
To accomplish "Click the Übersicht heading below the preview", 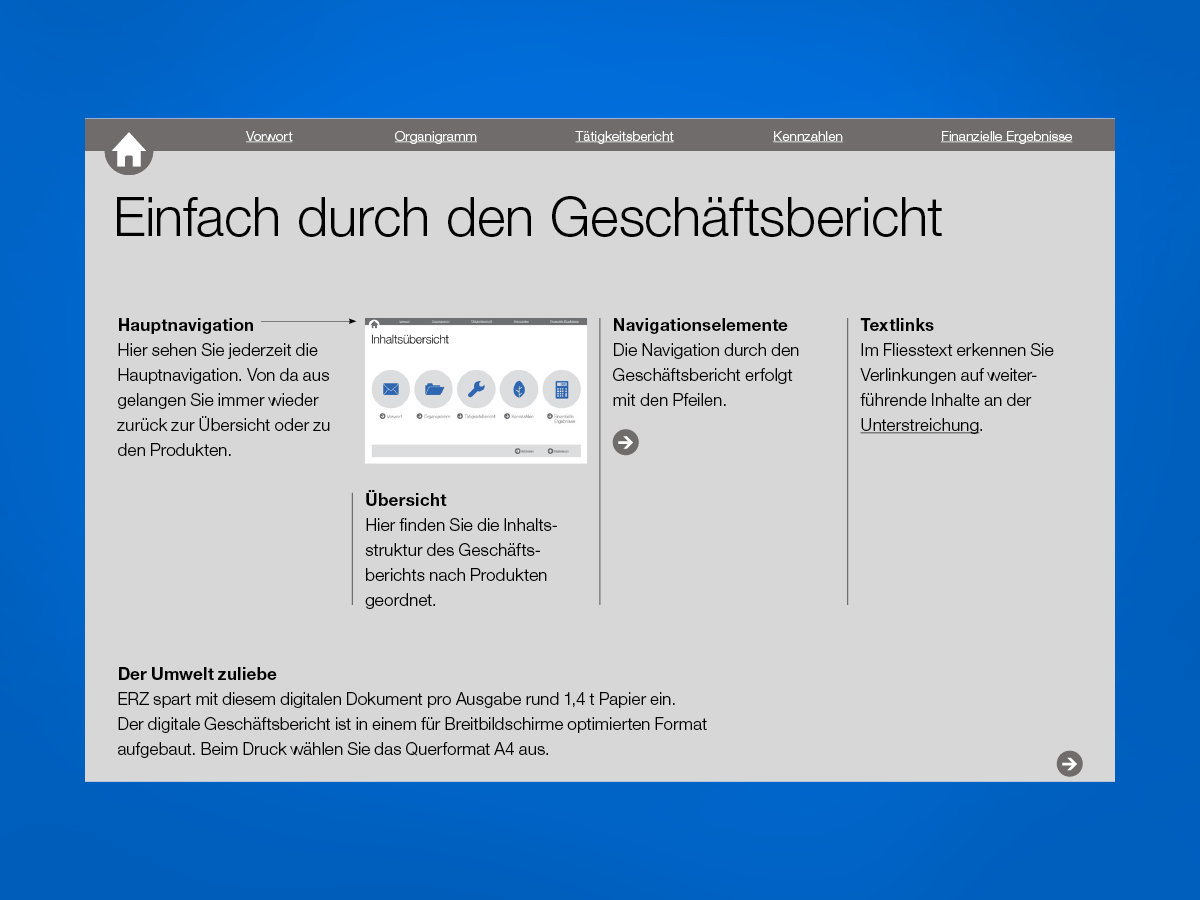I will [x=406, y=500].
